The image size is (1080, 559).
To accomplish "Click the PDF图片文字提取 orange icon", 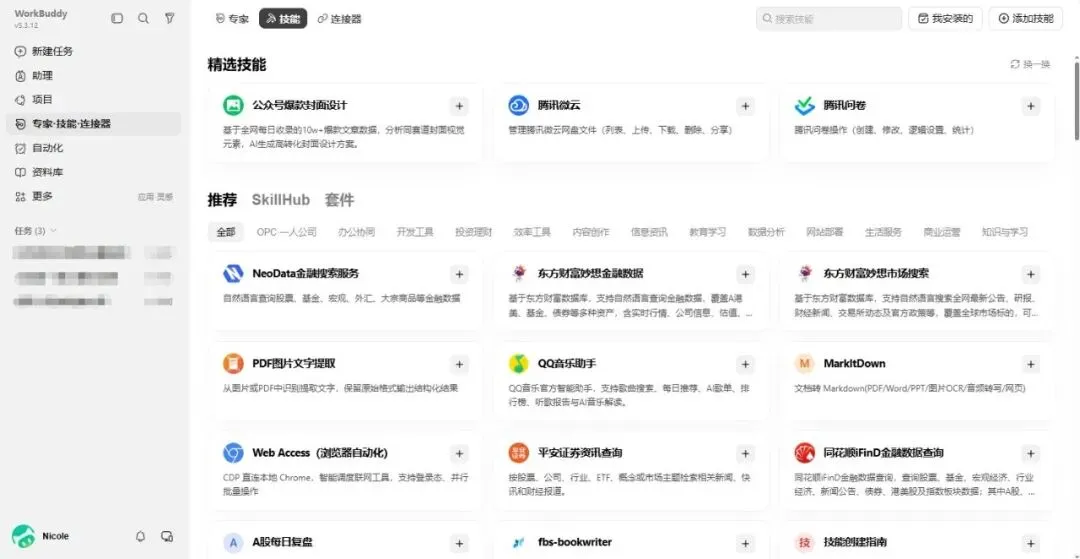I will 233,363.
